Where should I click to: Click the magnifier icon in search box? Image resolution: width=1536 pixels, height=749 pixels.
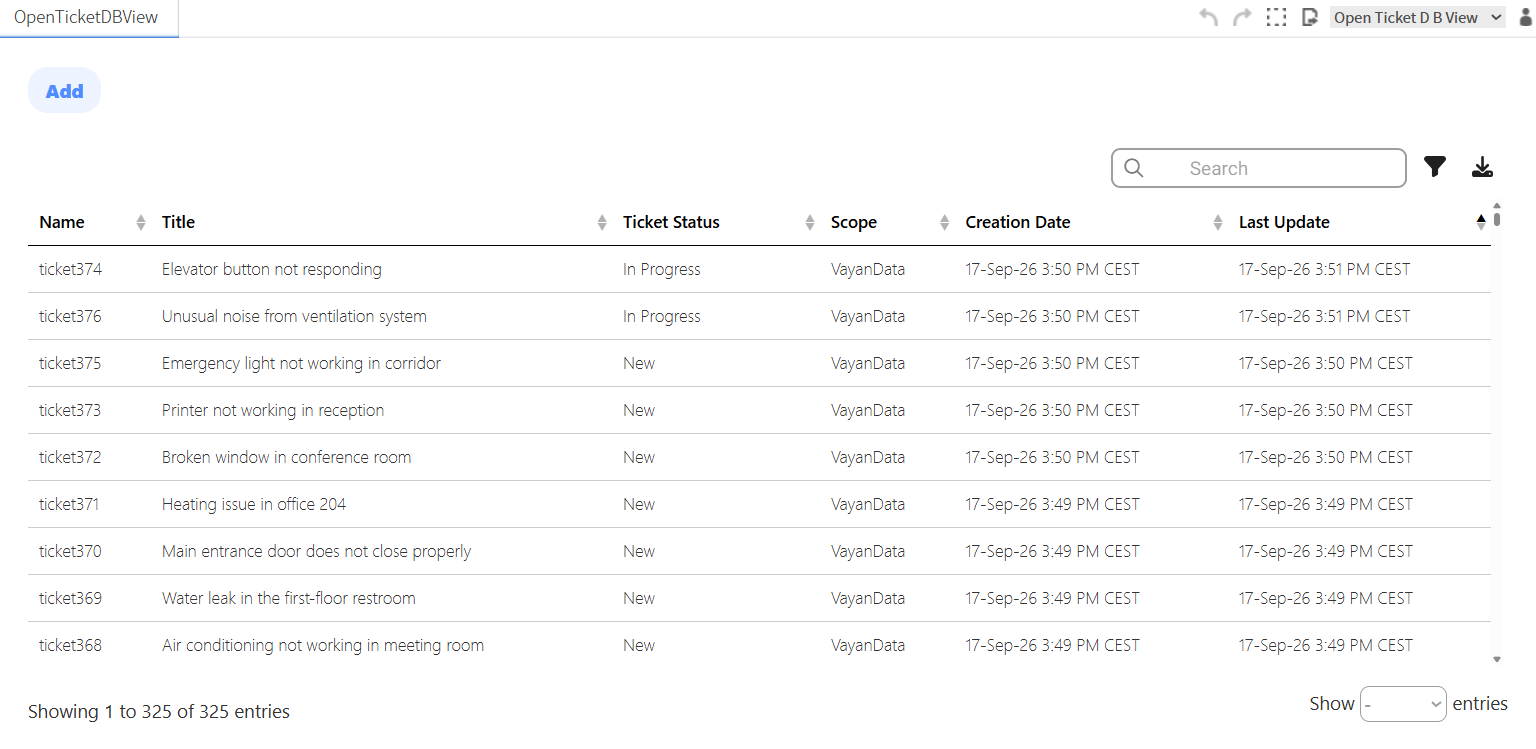coord(1133,168)
